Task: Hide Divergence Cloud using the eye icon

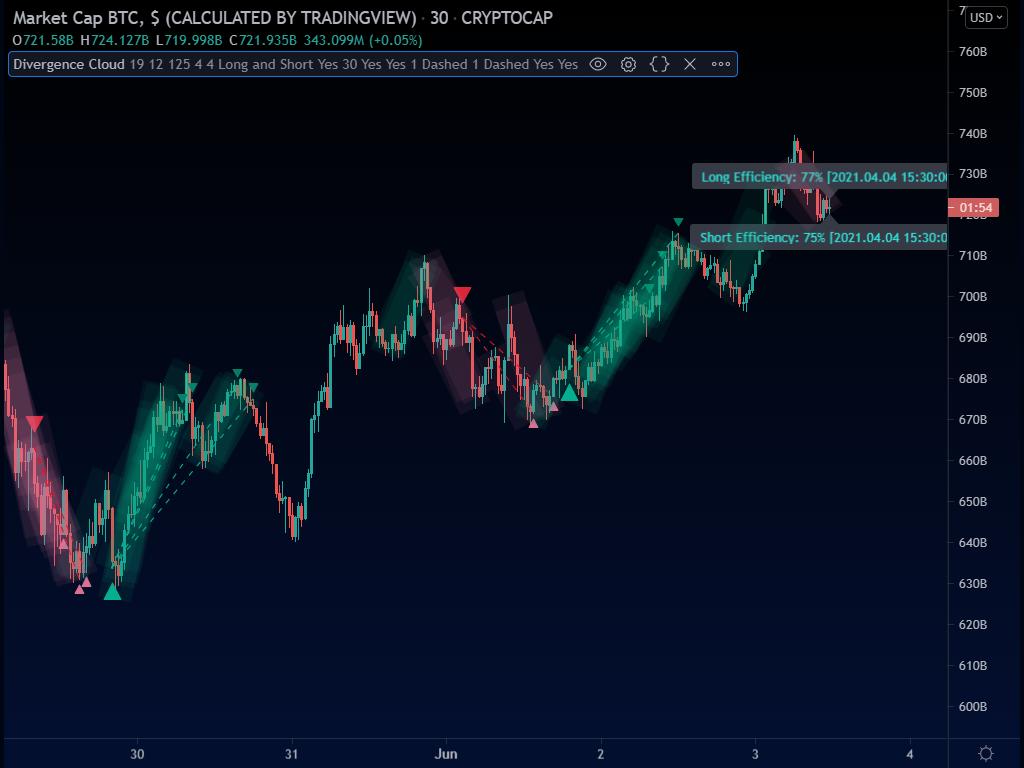Action: coord(597,64)
